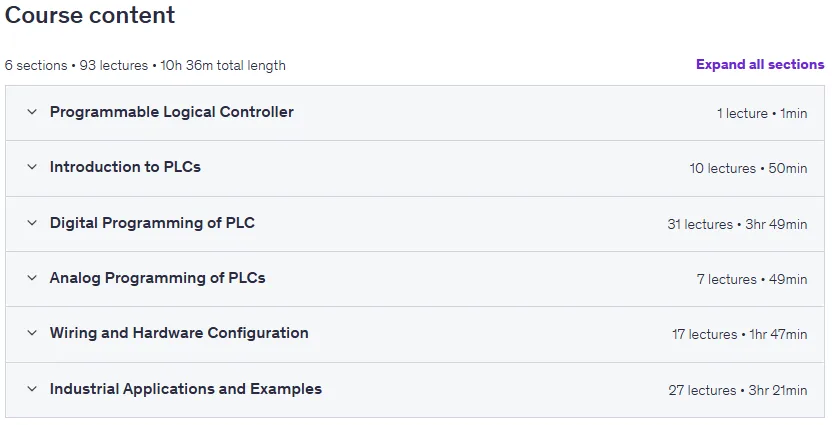Click the 31 lectures • 3hr 49min label
Viewport: 832px width, 425px height.
tap(737, 224)
